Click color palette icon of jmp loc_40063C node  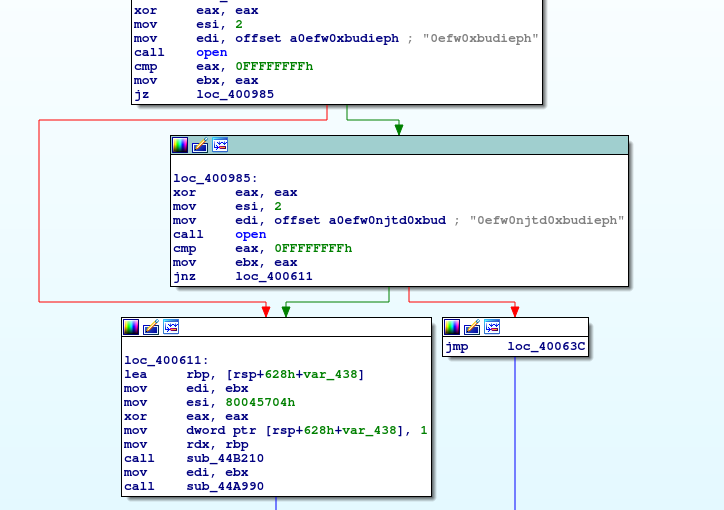452,327
